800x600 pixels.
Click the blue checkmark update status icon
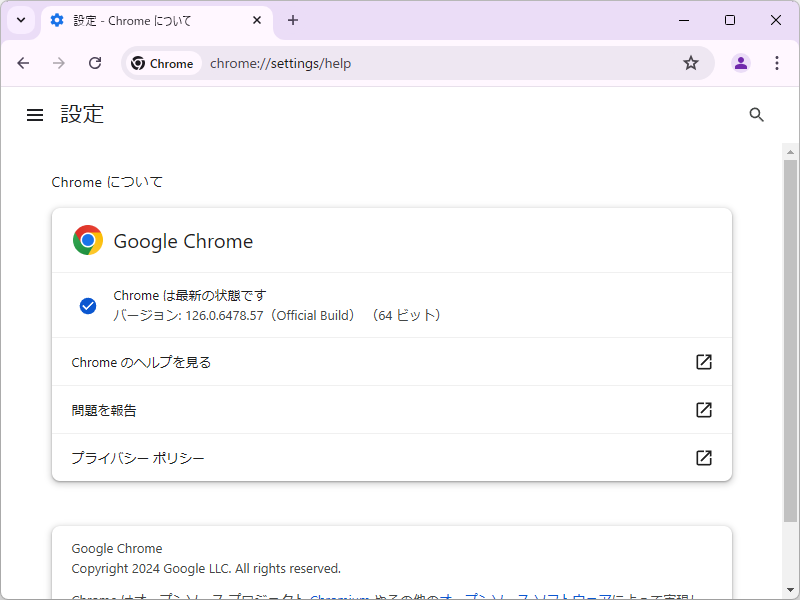point(88,305)
